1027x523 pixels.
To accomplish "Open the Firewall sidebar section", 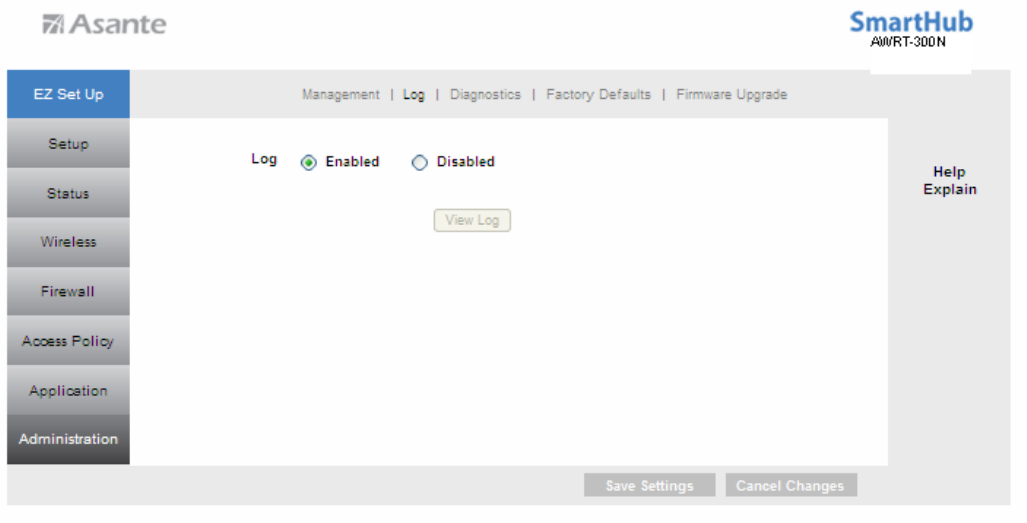I will (x=68, y=291).
